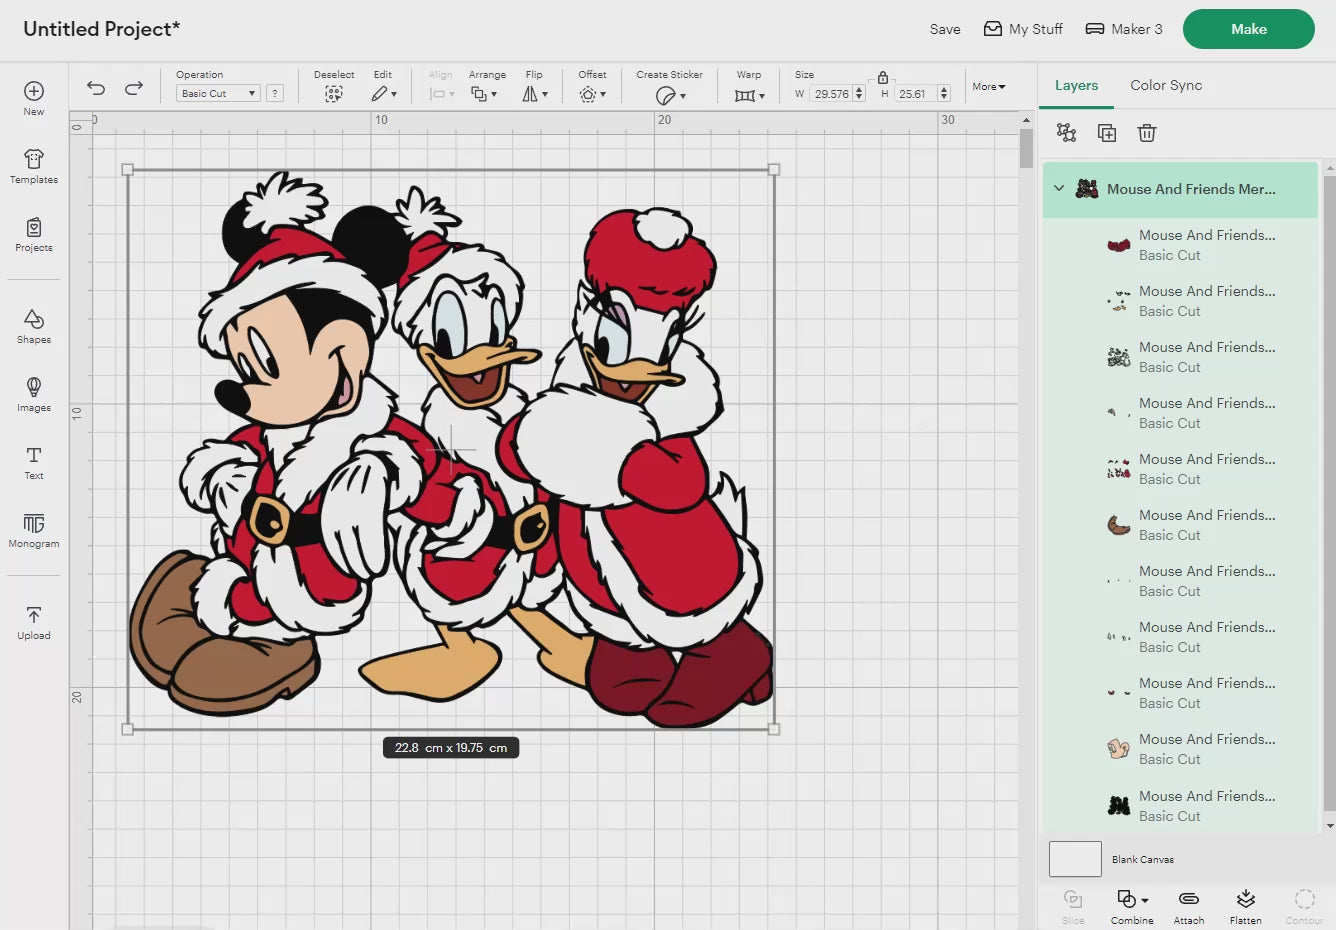This screenshot has width=1336, height=930.
Task: Click the Save button
Action: click(945, 29)
